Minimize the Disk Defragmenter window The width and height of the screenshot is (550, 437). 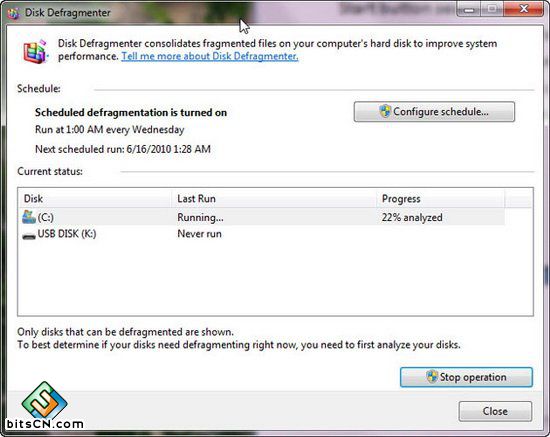pos(469,9)
